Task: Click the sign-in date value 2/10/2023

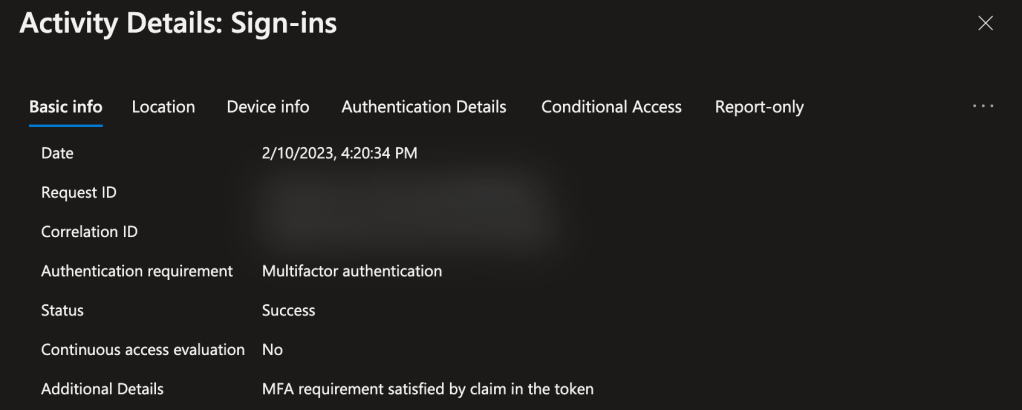Action: click(339, 153)
